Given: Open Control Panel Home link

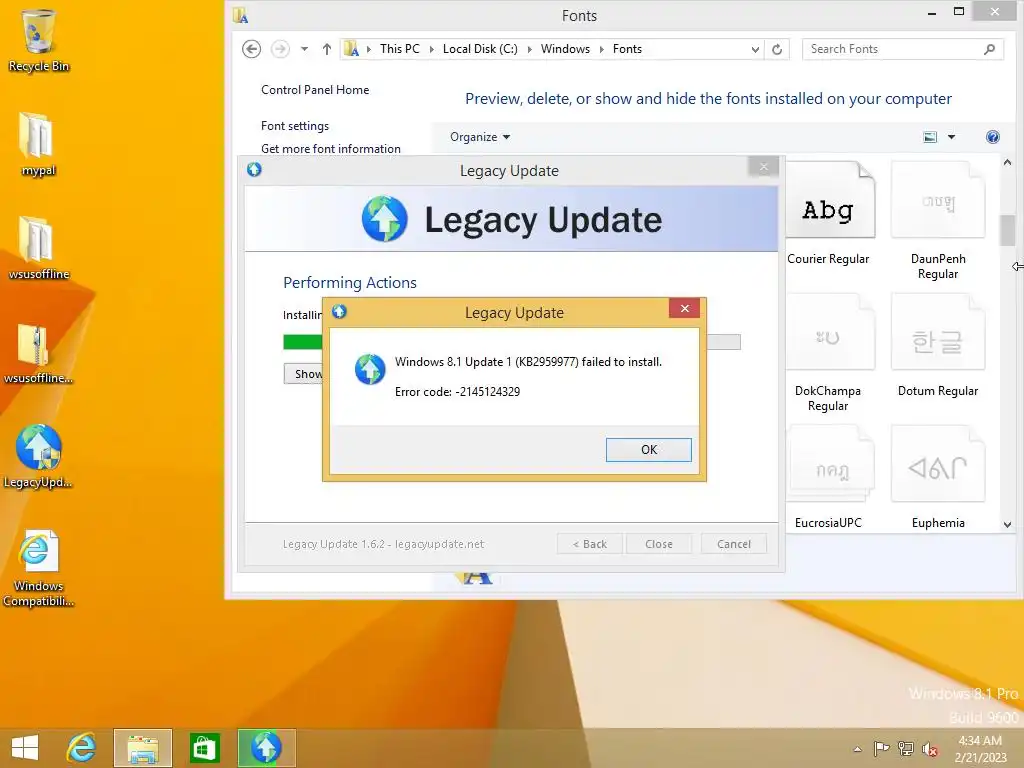Looking at the screenshot, I should [315, 90].
